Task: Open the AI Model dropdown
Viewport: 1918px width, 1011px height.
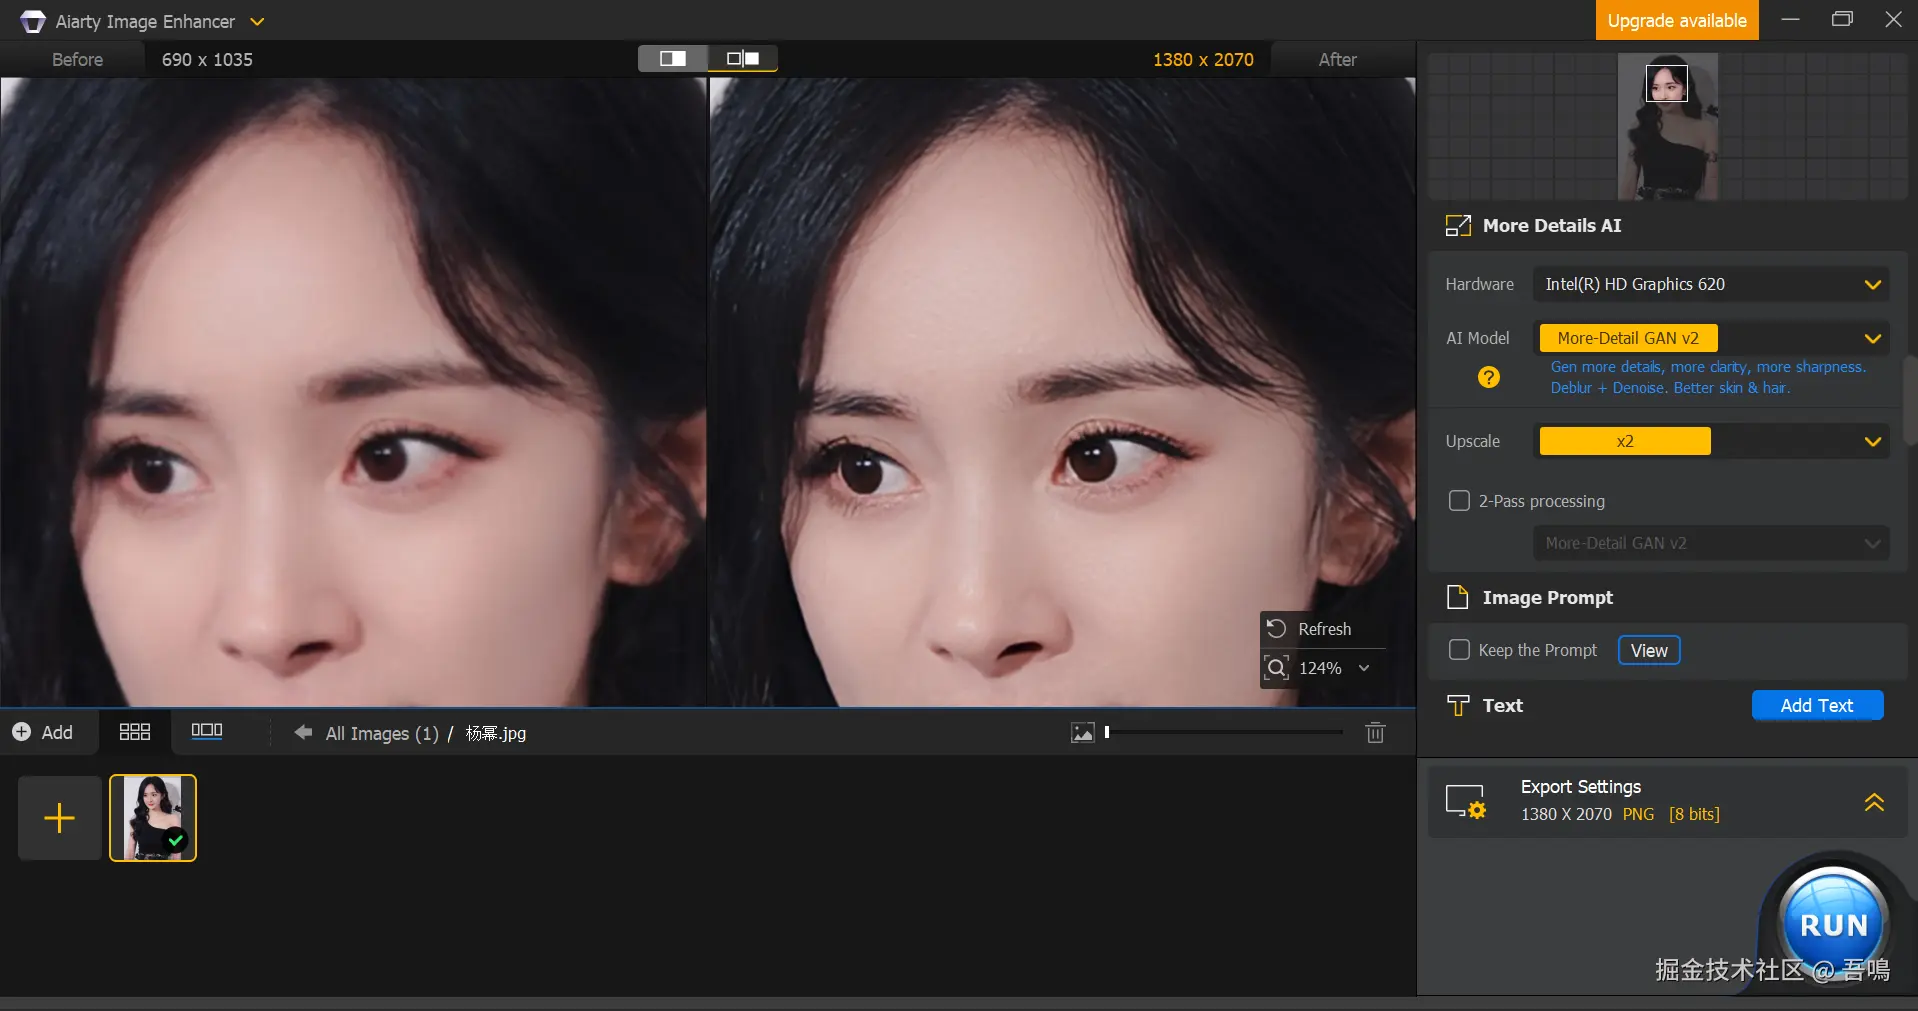Action: 1711,338
